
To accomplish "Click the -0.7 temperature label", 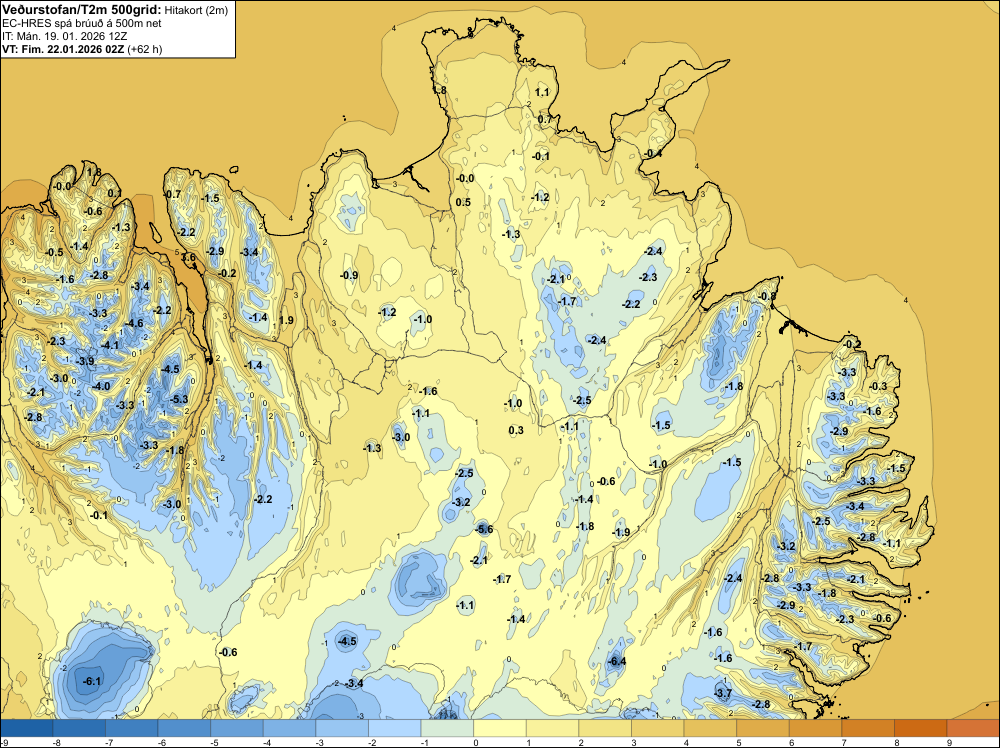I will point(173,194).
